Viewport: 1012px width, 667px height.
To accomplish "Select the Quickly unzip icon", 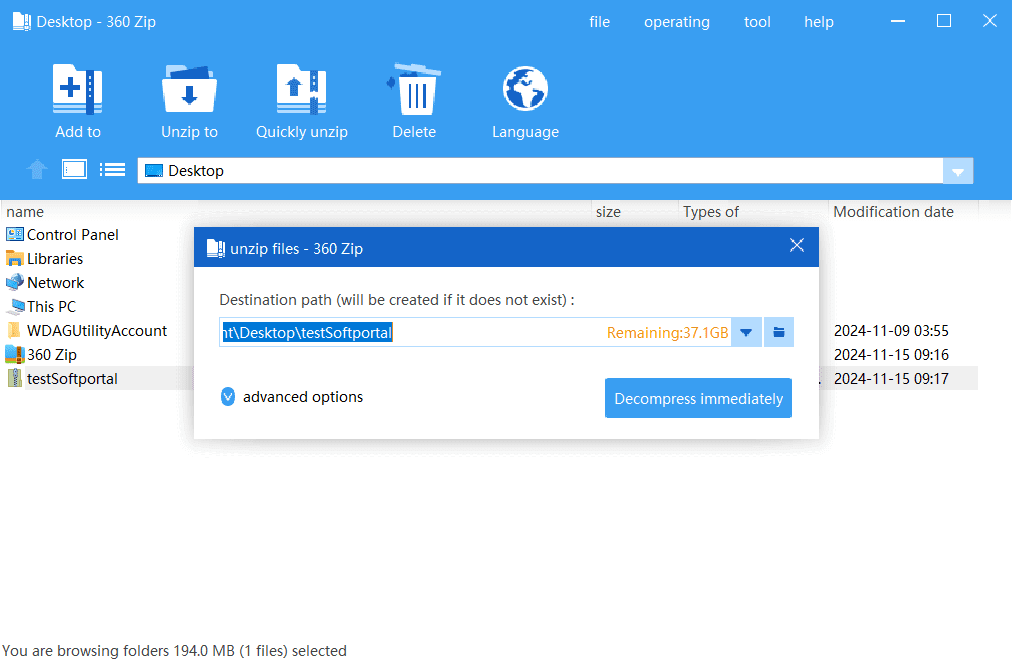I will [301, 89].
